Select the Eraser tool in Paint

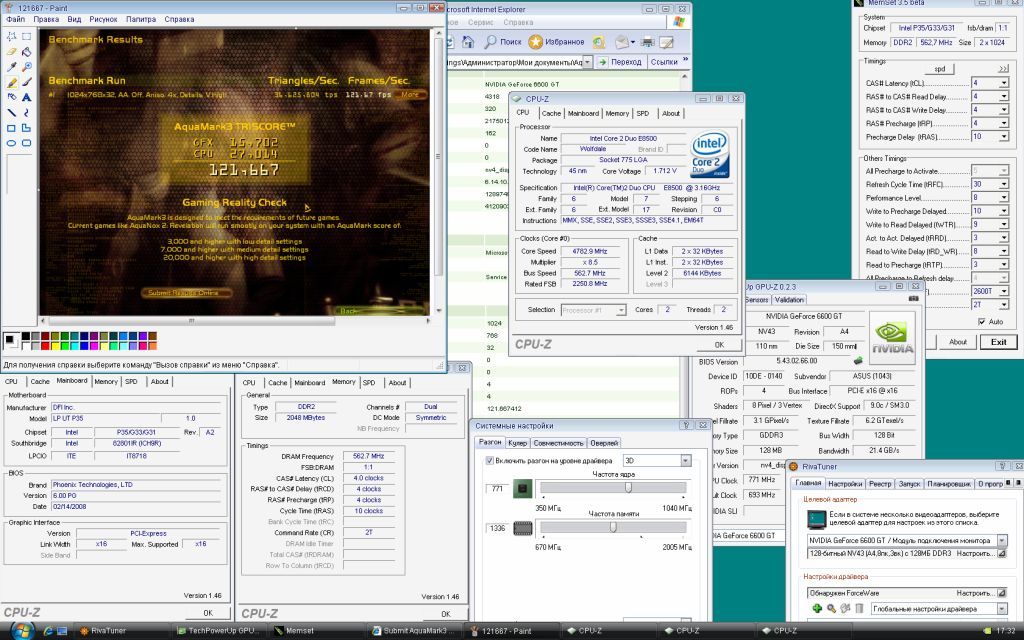(x=12, y=52)
